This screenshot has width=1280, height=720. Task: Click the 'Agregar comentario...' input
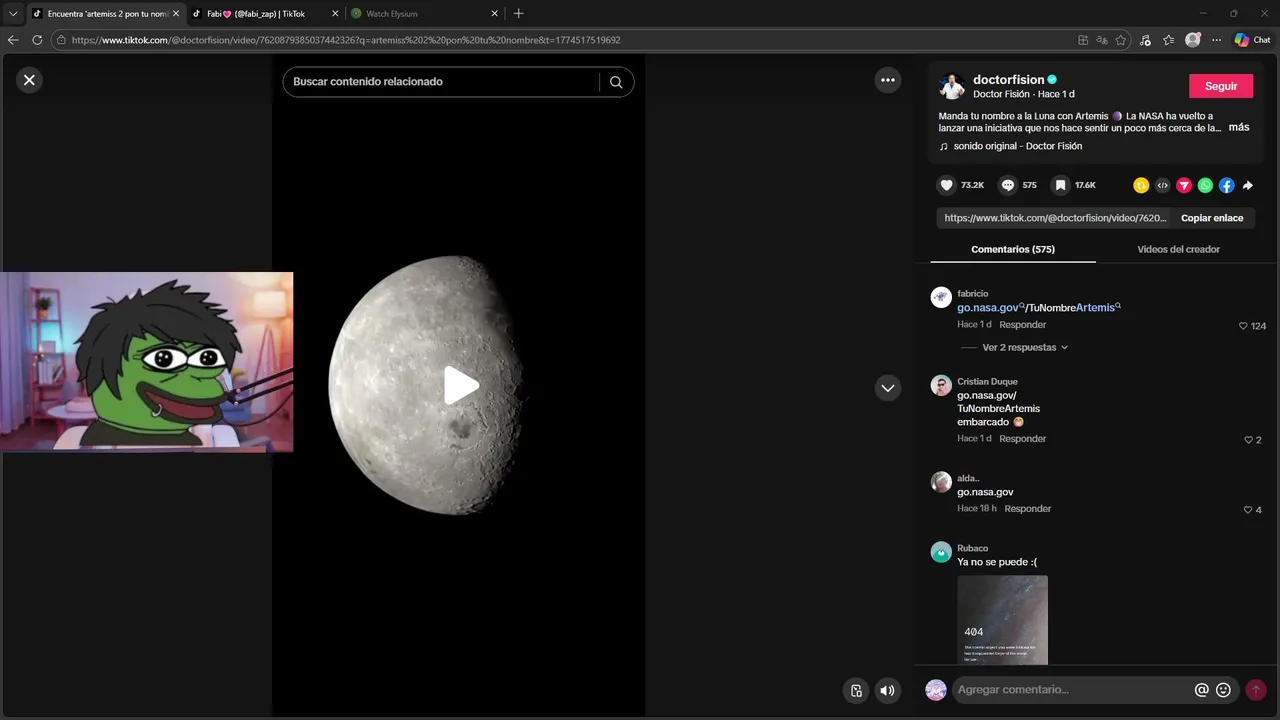click(1072, 690)
